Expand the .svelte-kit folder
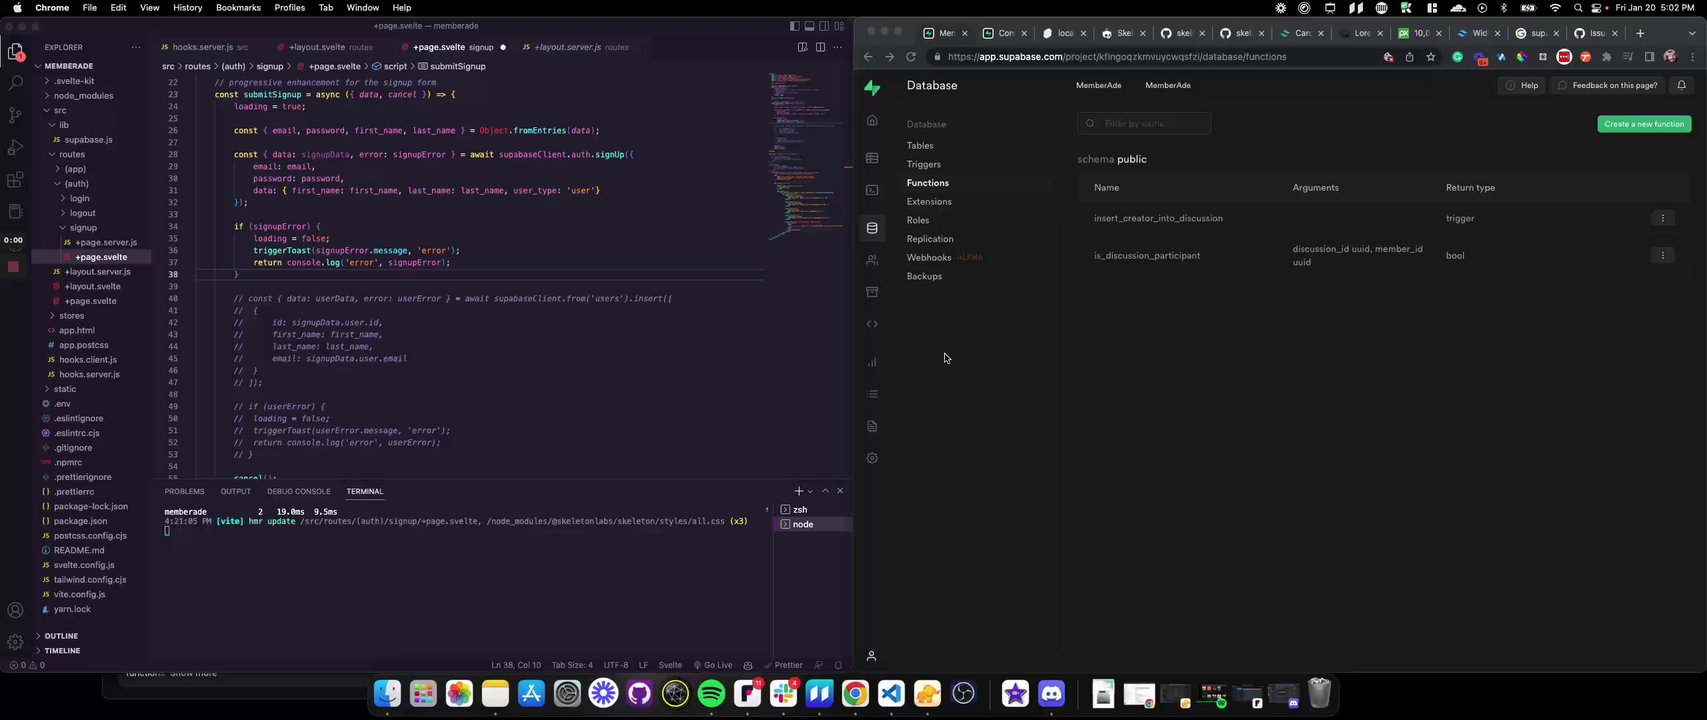The width and height of the screenshot is (1707, 720). 76,81
